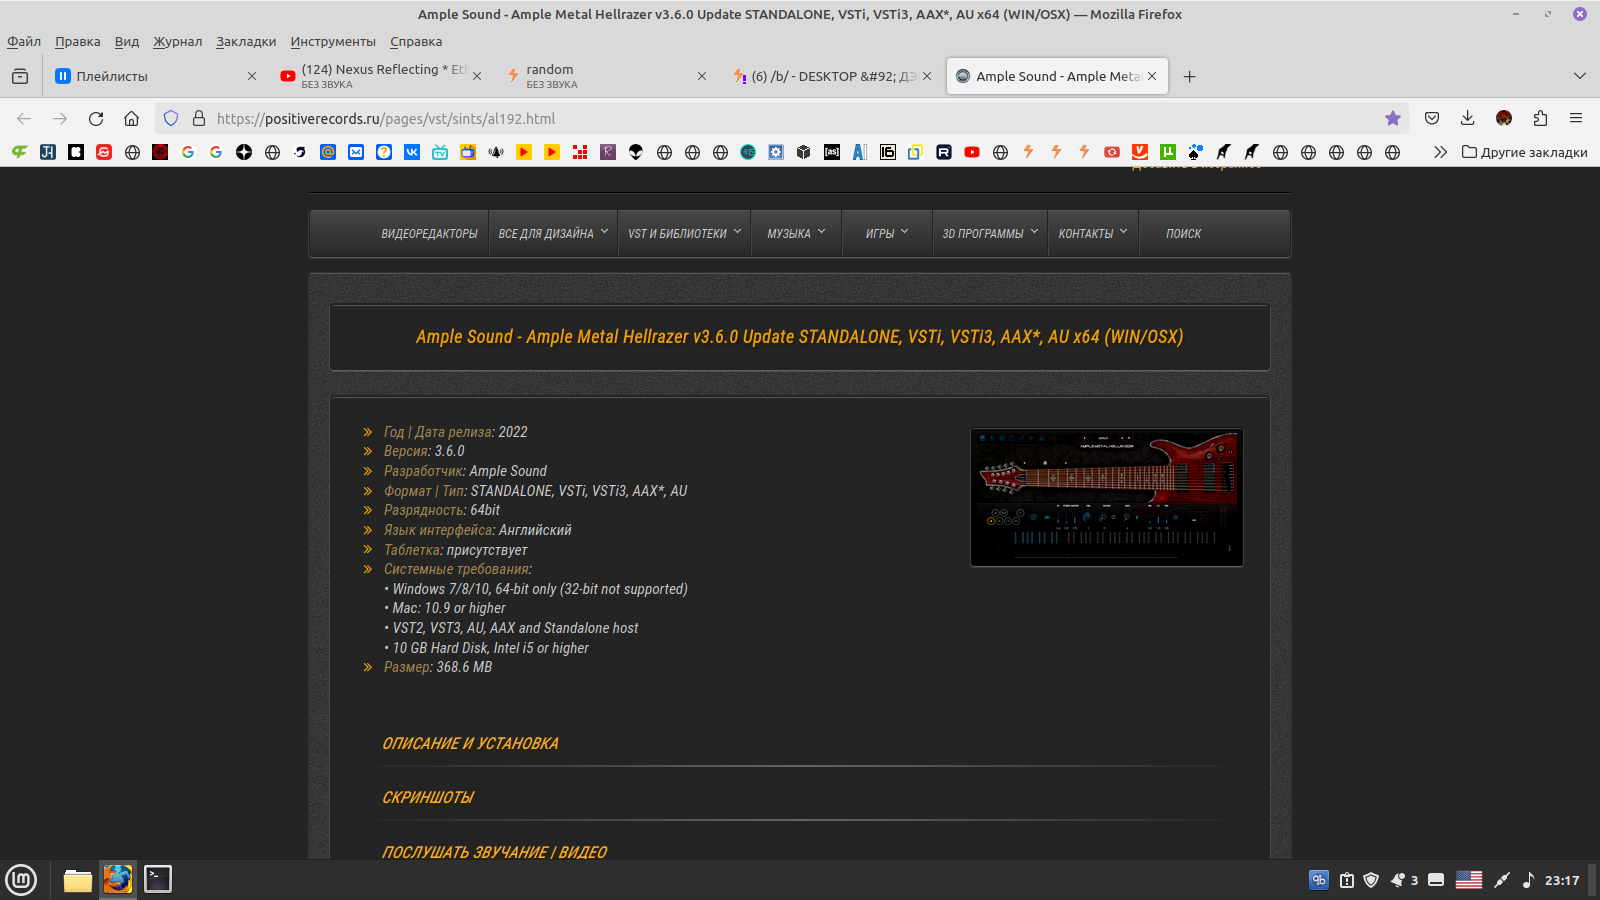Viewport: 1600px width, 900px height.
Task: Open the Журнал menu
Action: pos(177,42)
